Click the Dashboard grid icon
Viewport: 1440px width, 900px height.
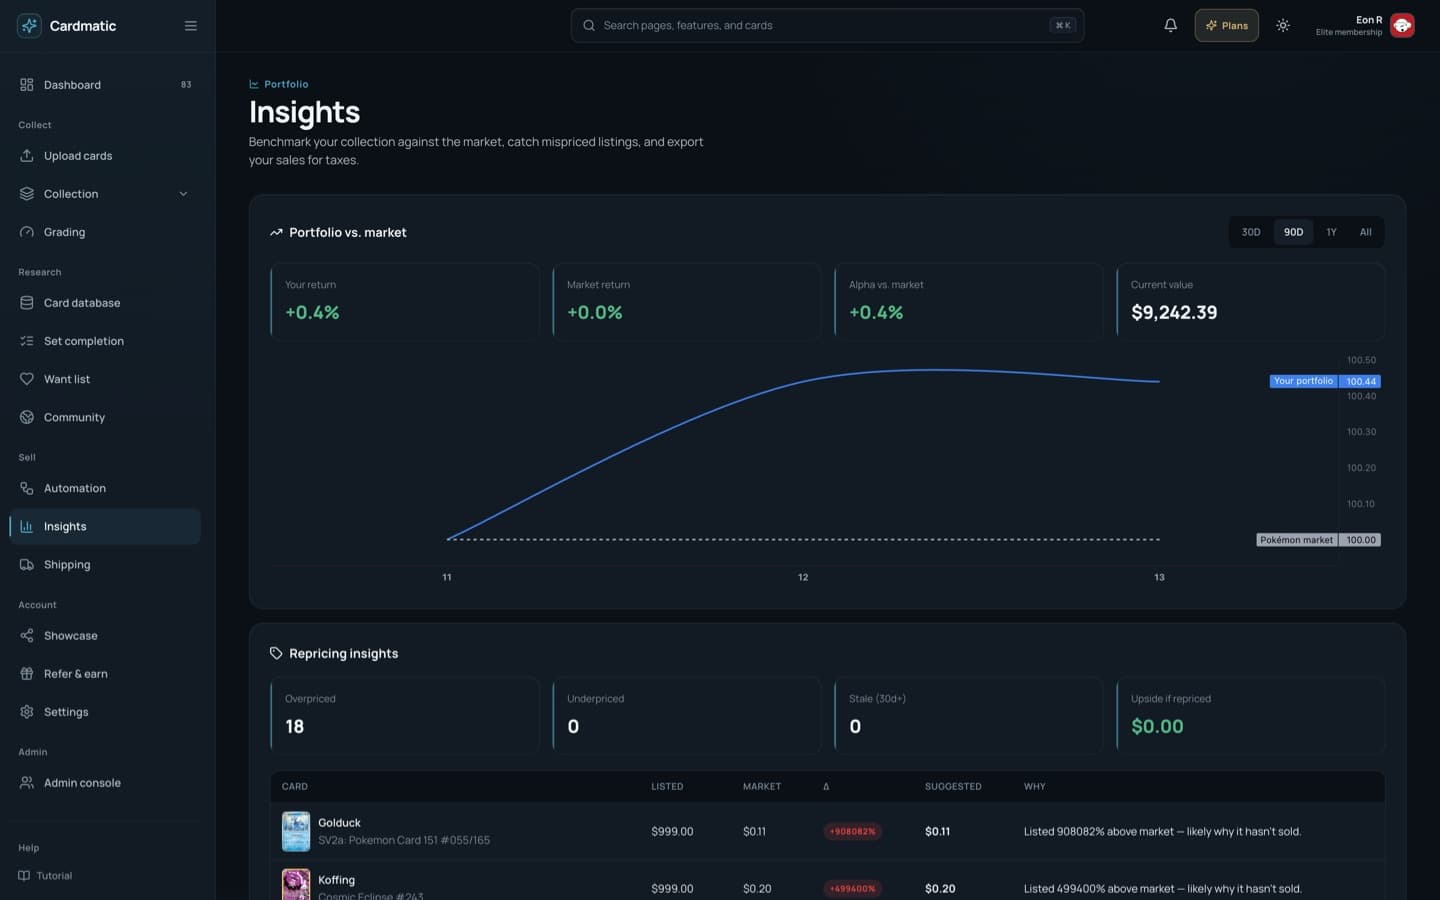click(x=27, y=85)
